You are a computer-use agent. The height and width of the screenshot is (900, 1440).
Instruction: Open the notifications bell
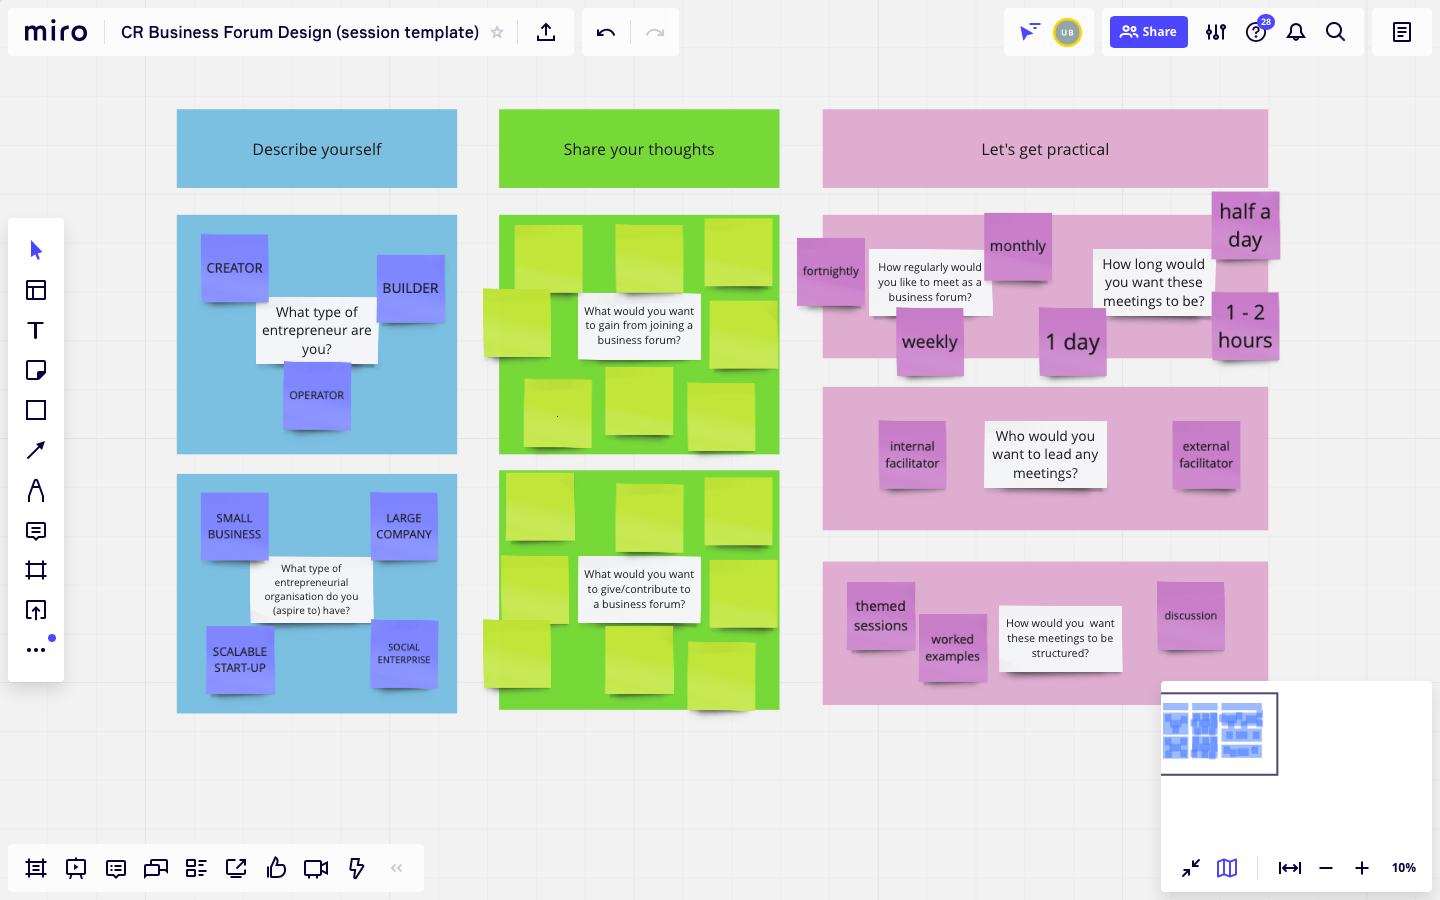pos(1296,32)
